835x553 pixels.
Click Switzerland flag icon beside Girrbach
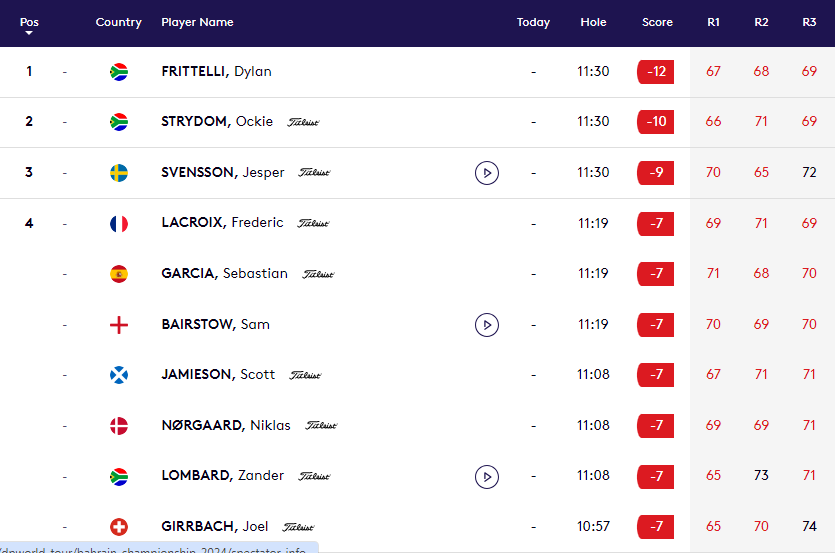click(119, 527)
